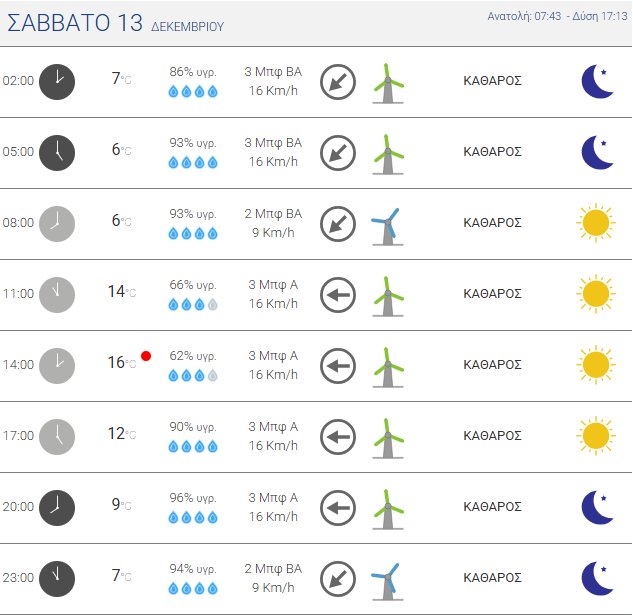
Task: Click the 2 Μπφ ΒΑ wind text at 08:00
Action: pos(272,214)
